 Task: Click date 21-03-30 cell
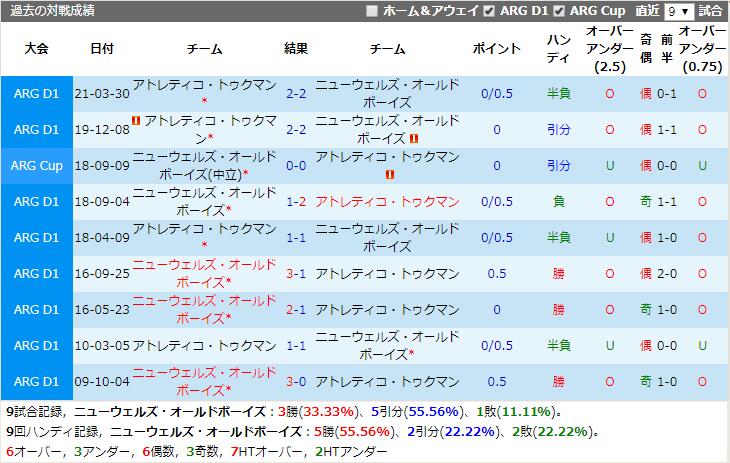pyautogui.click(x=102, y=94)
